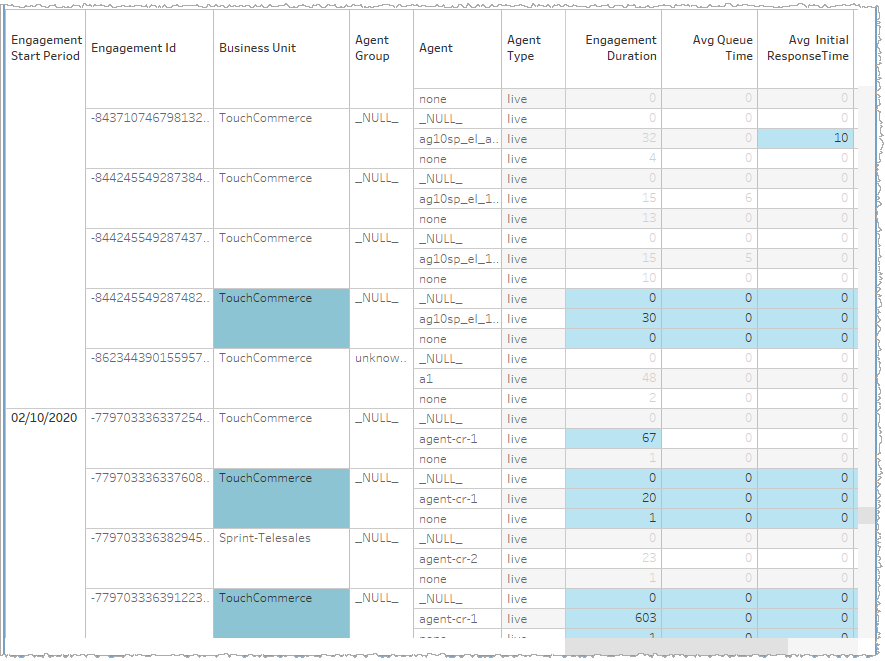Click the Avg Queue Time column header
Viewport: 885px width, 661px height.
click(x=715, y=47)
